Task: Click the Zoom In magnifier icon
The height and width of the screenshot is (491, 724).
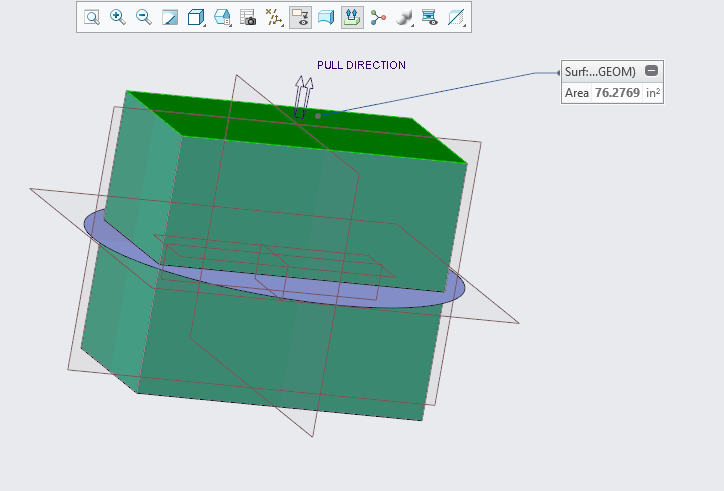Action: 118,18
